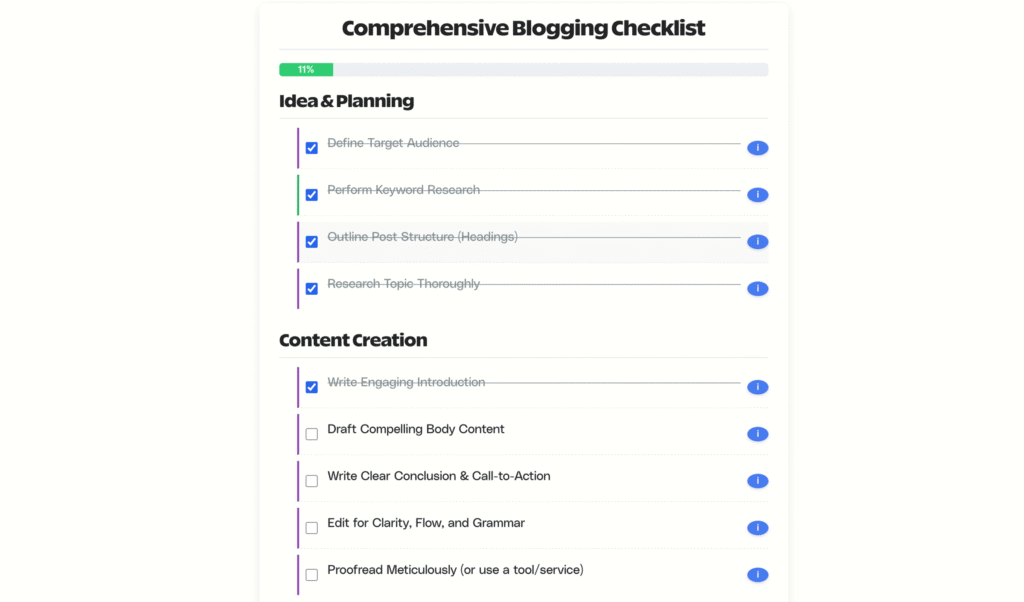Click the Write Engaging Introduction item label
The image size is (1024, 602).
[x=406, y=382]
